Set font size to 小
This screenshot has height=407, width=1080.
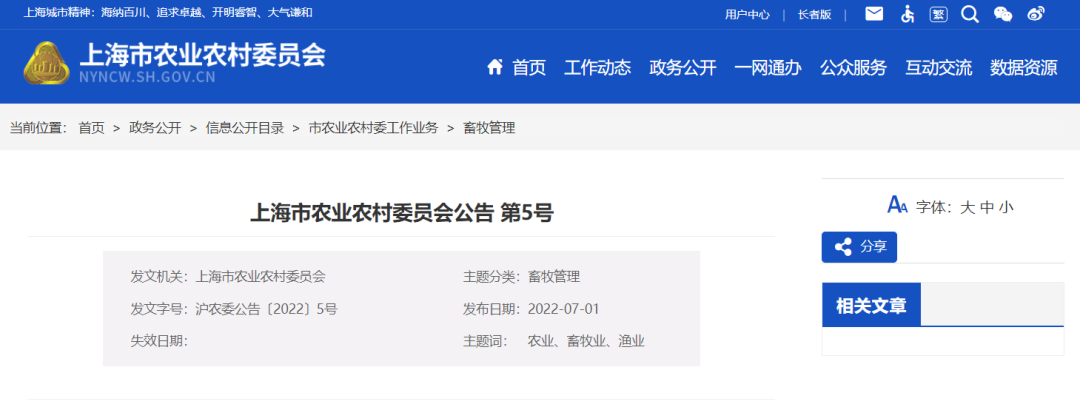click(x=1006, y=207)
